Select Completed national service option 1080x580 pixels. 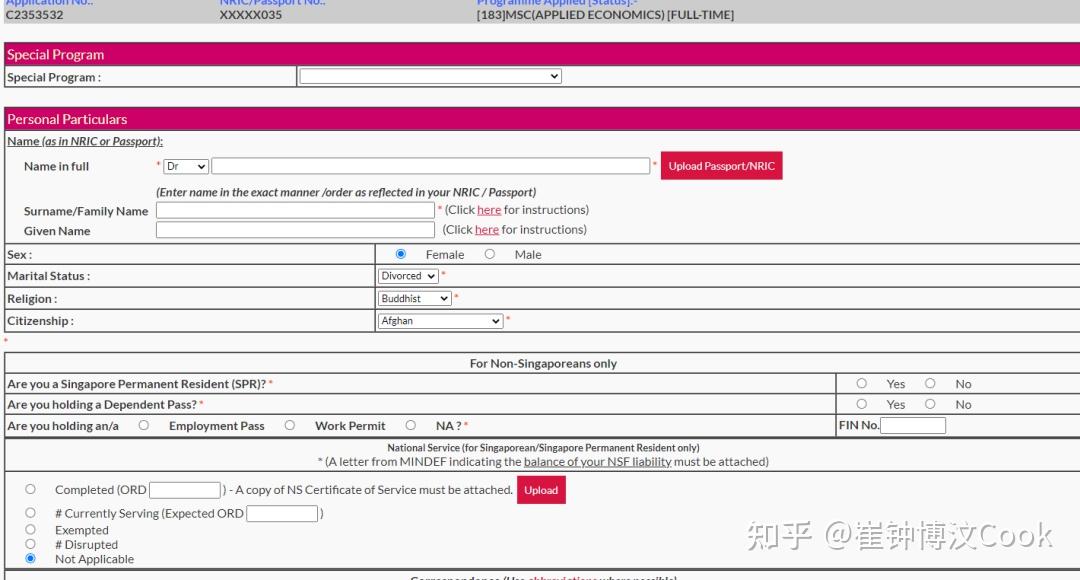pos(30,489)
